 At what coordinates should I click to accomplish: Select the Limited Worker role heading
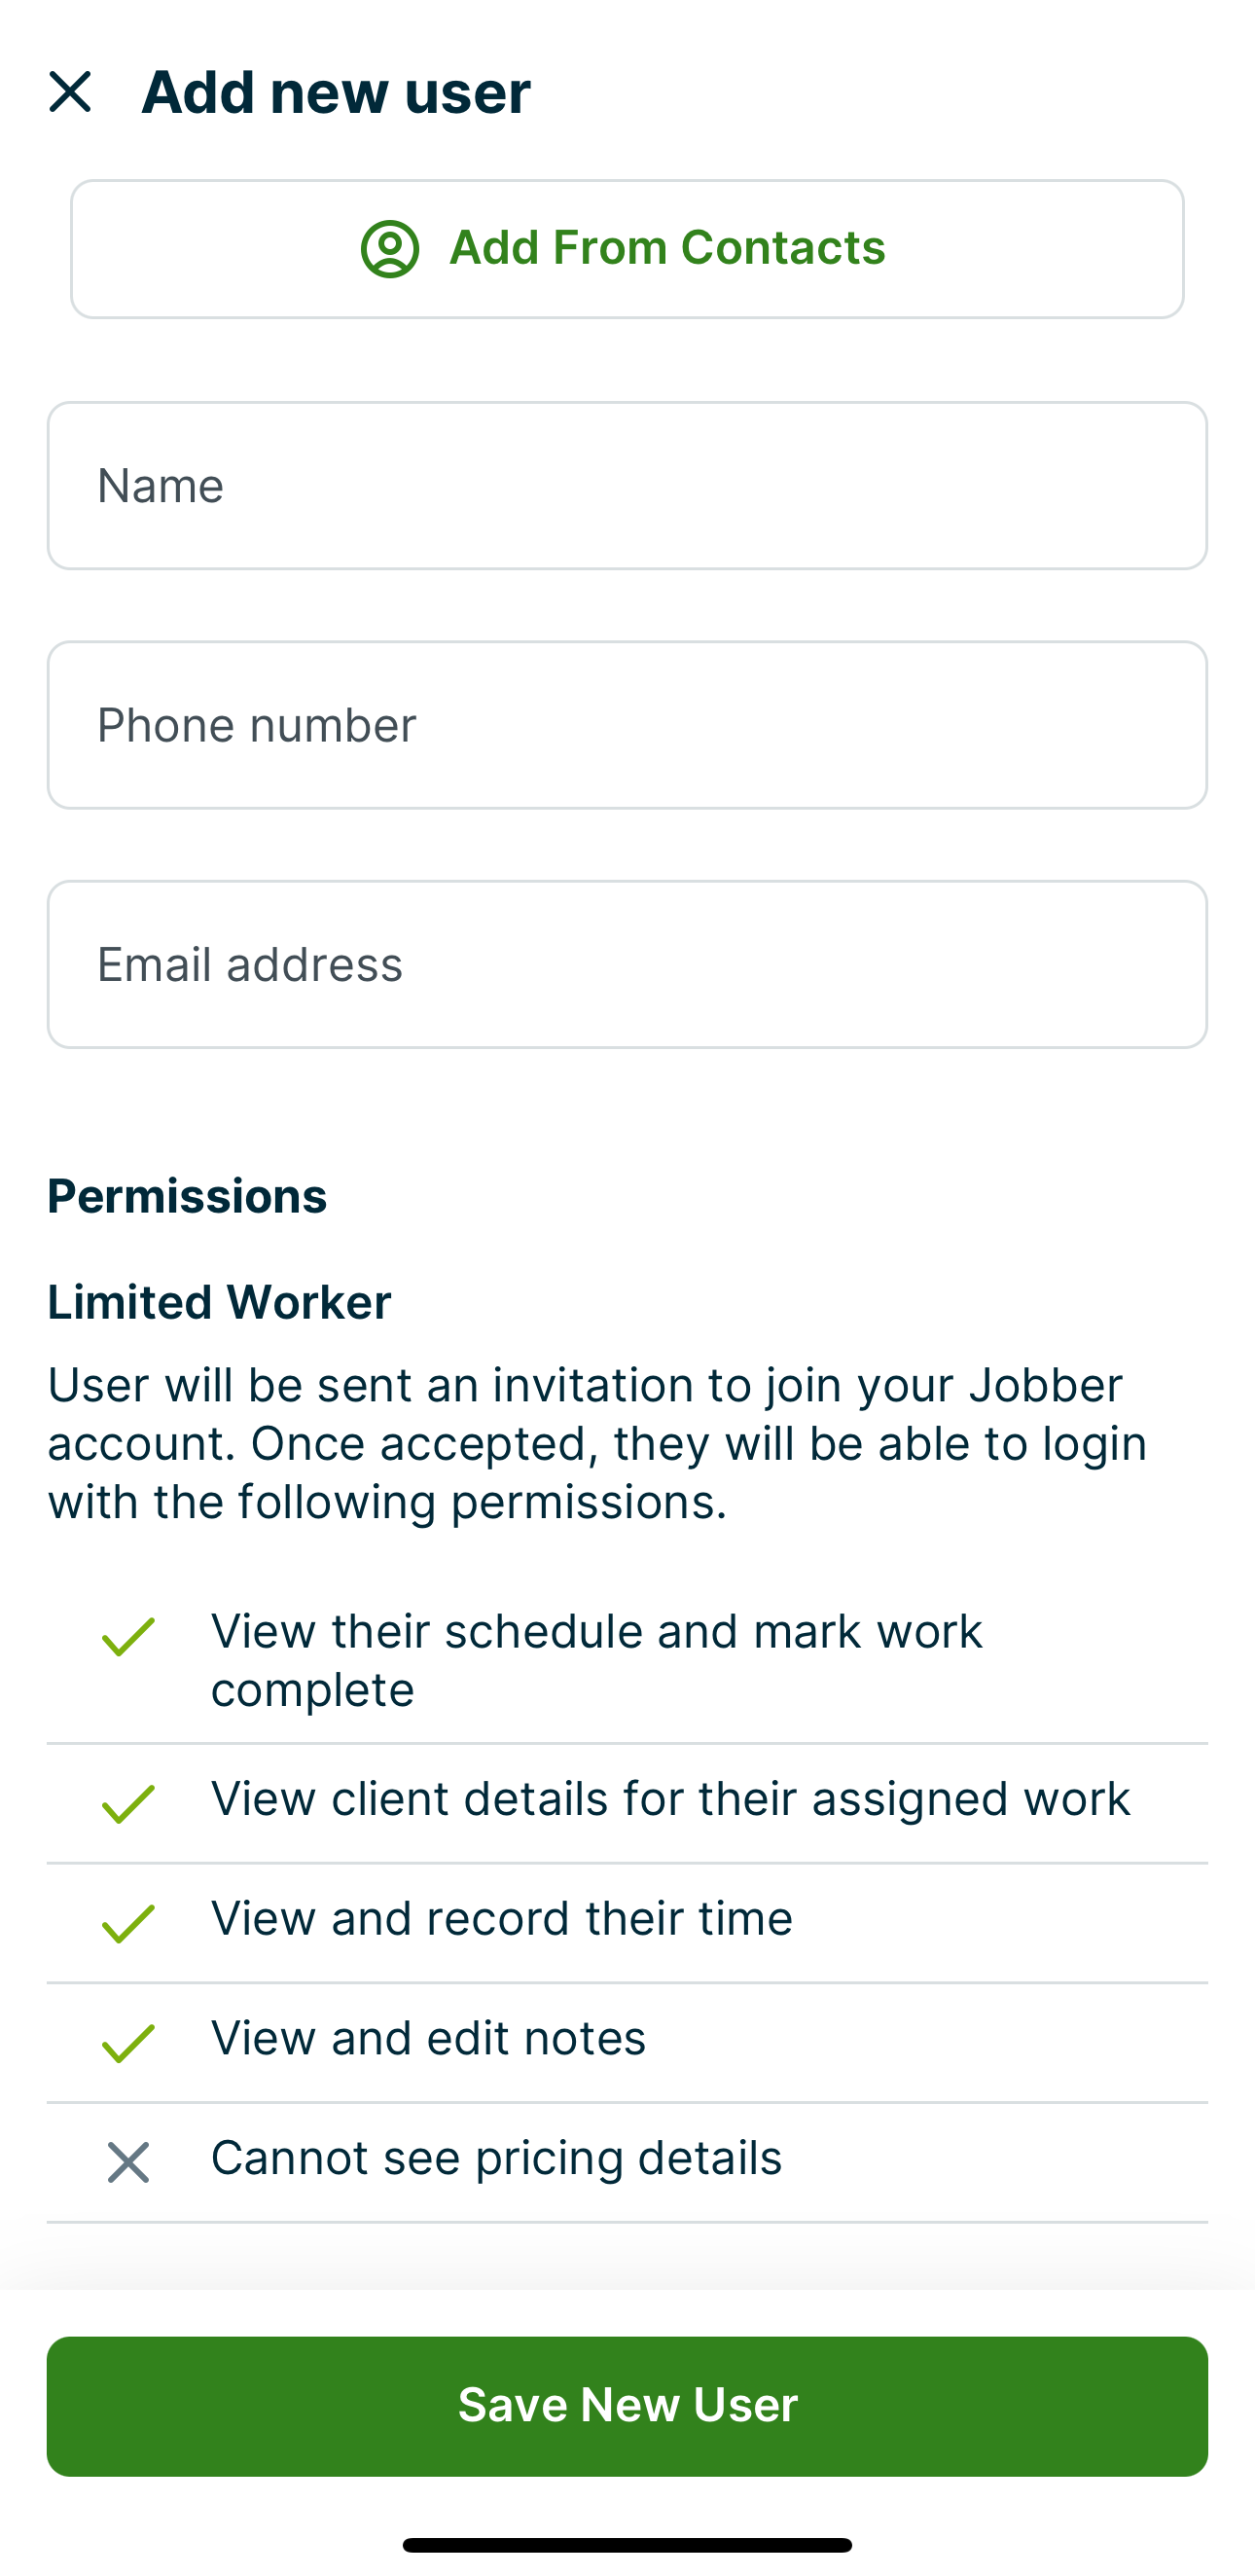219,1302
